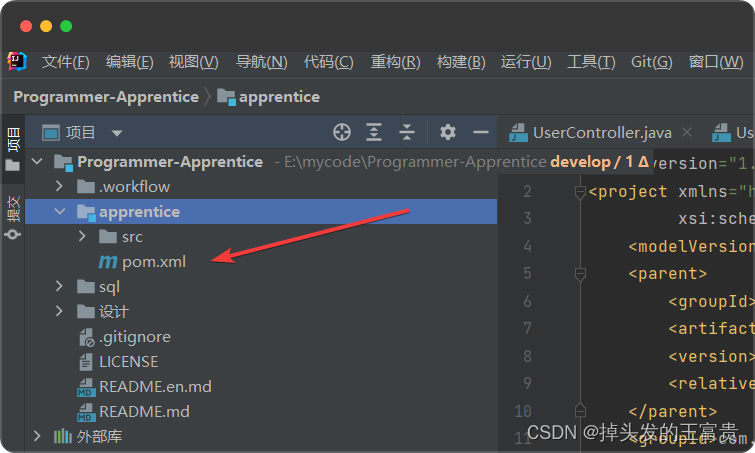Click the Maven m icon of pom.xml
The width and height of the screenshot is (755, 453).
tap(108, 262)
